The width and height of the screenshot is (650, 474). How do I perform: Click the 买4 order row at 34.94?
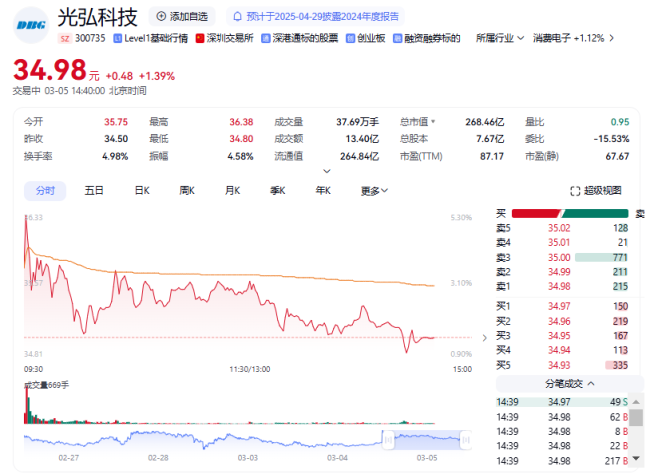[562, 350]
